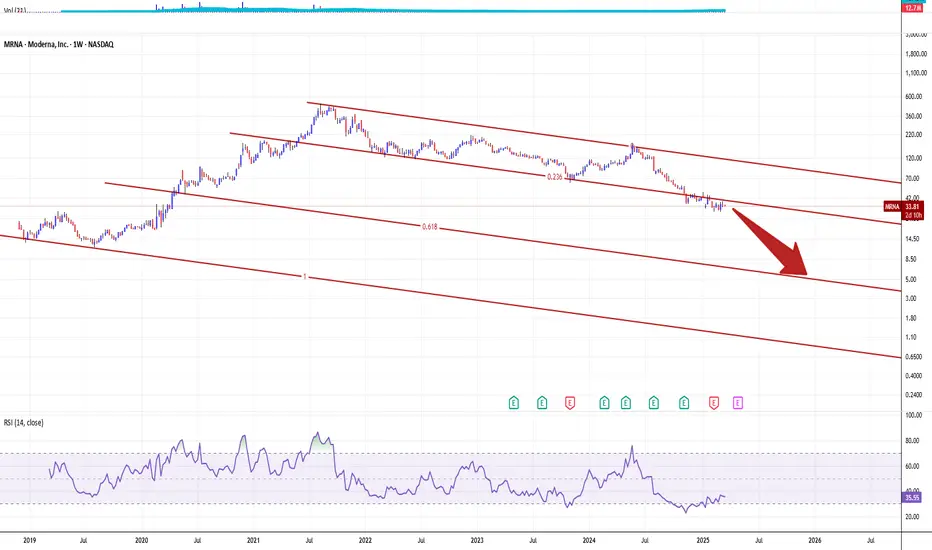Click the 2020 label on time axis
Viewport: 932px width, 550px height.
click(141, 540)
